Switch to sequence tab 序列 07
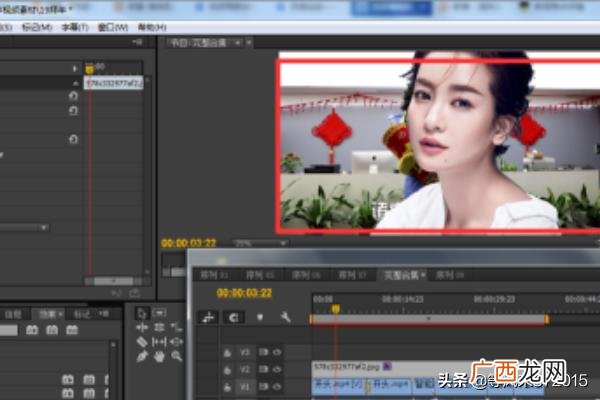 point(352,275)
